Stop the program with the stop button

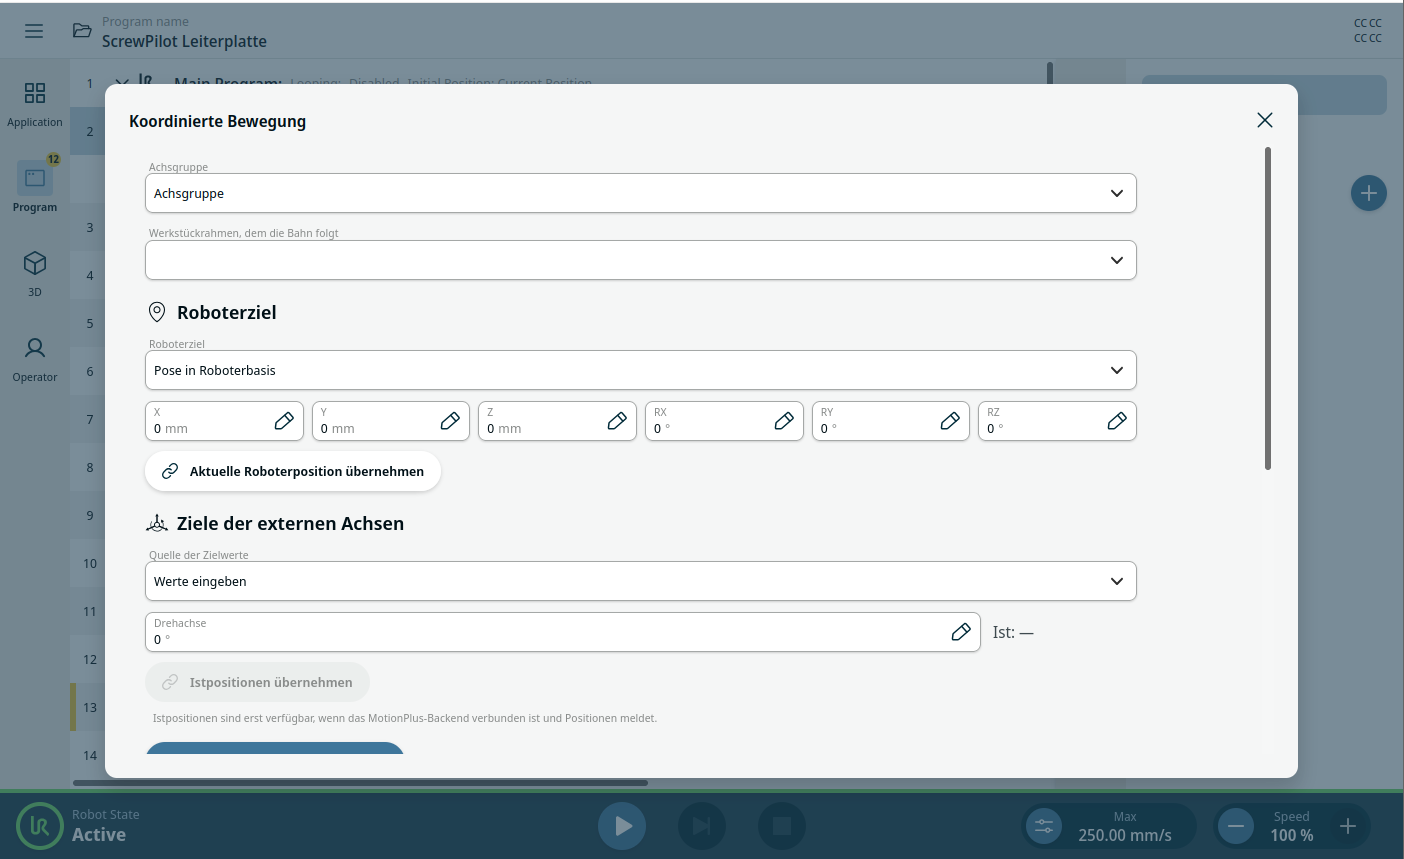click(x=782, y=826)
